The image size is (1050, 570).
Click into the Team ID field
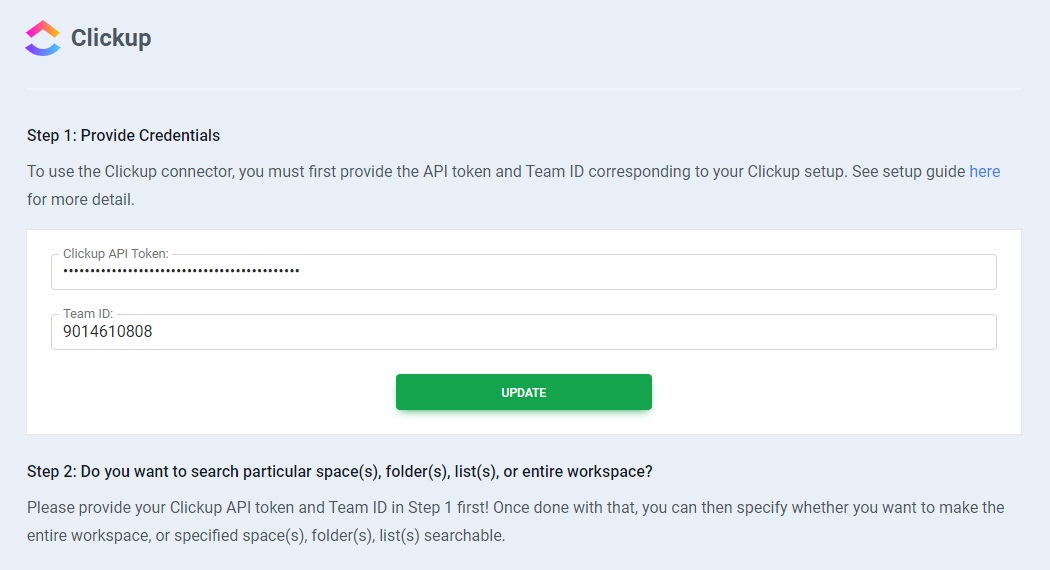coord(523,332)
